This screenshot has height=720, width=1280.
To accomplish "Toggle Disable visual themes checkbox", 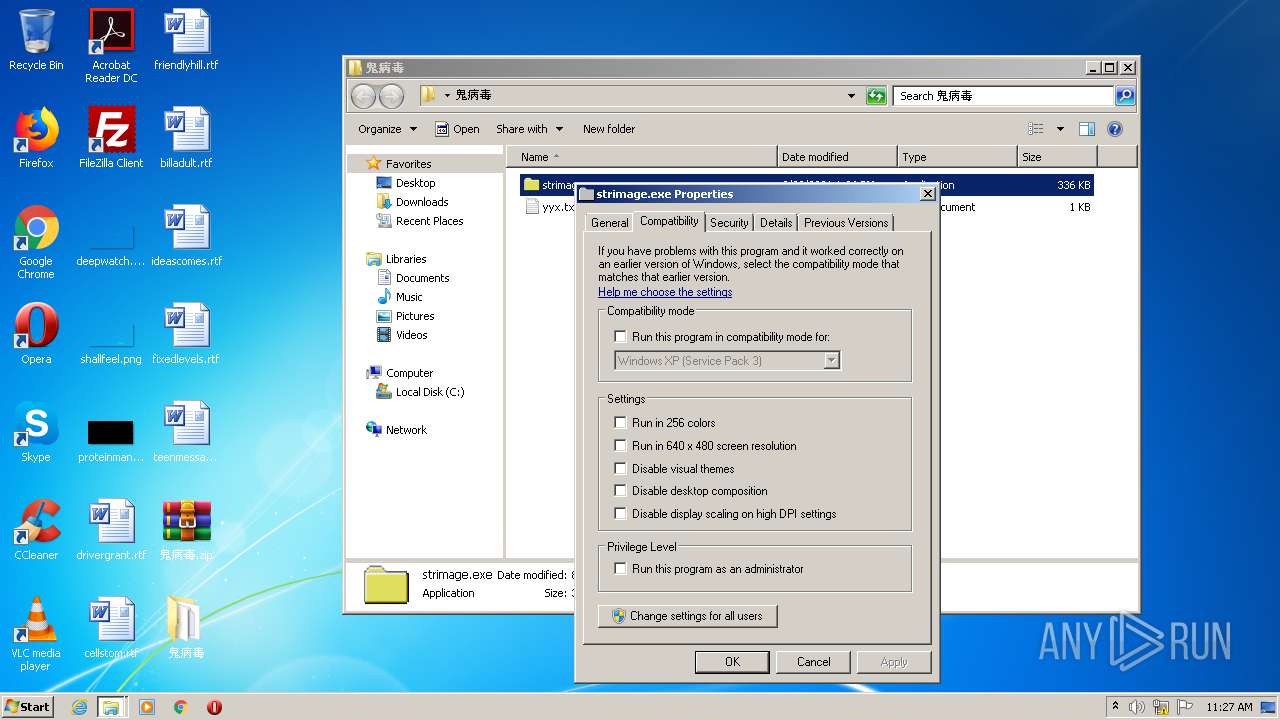I will tap(620, 469).
